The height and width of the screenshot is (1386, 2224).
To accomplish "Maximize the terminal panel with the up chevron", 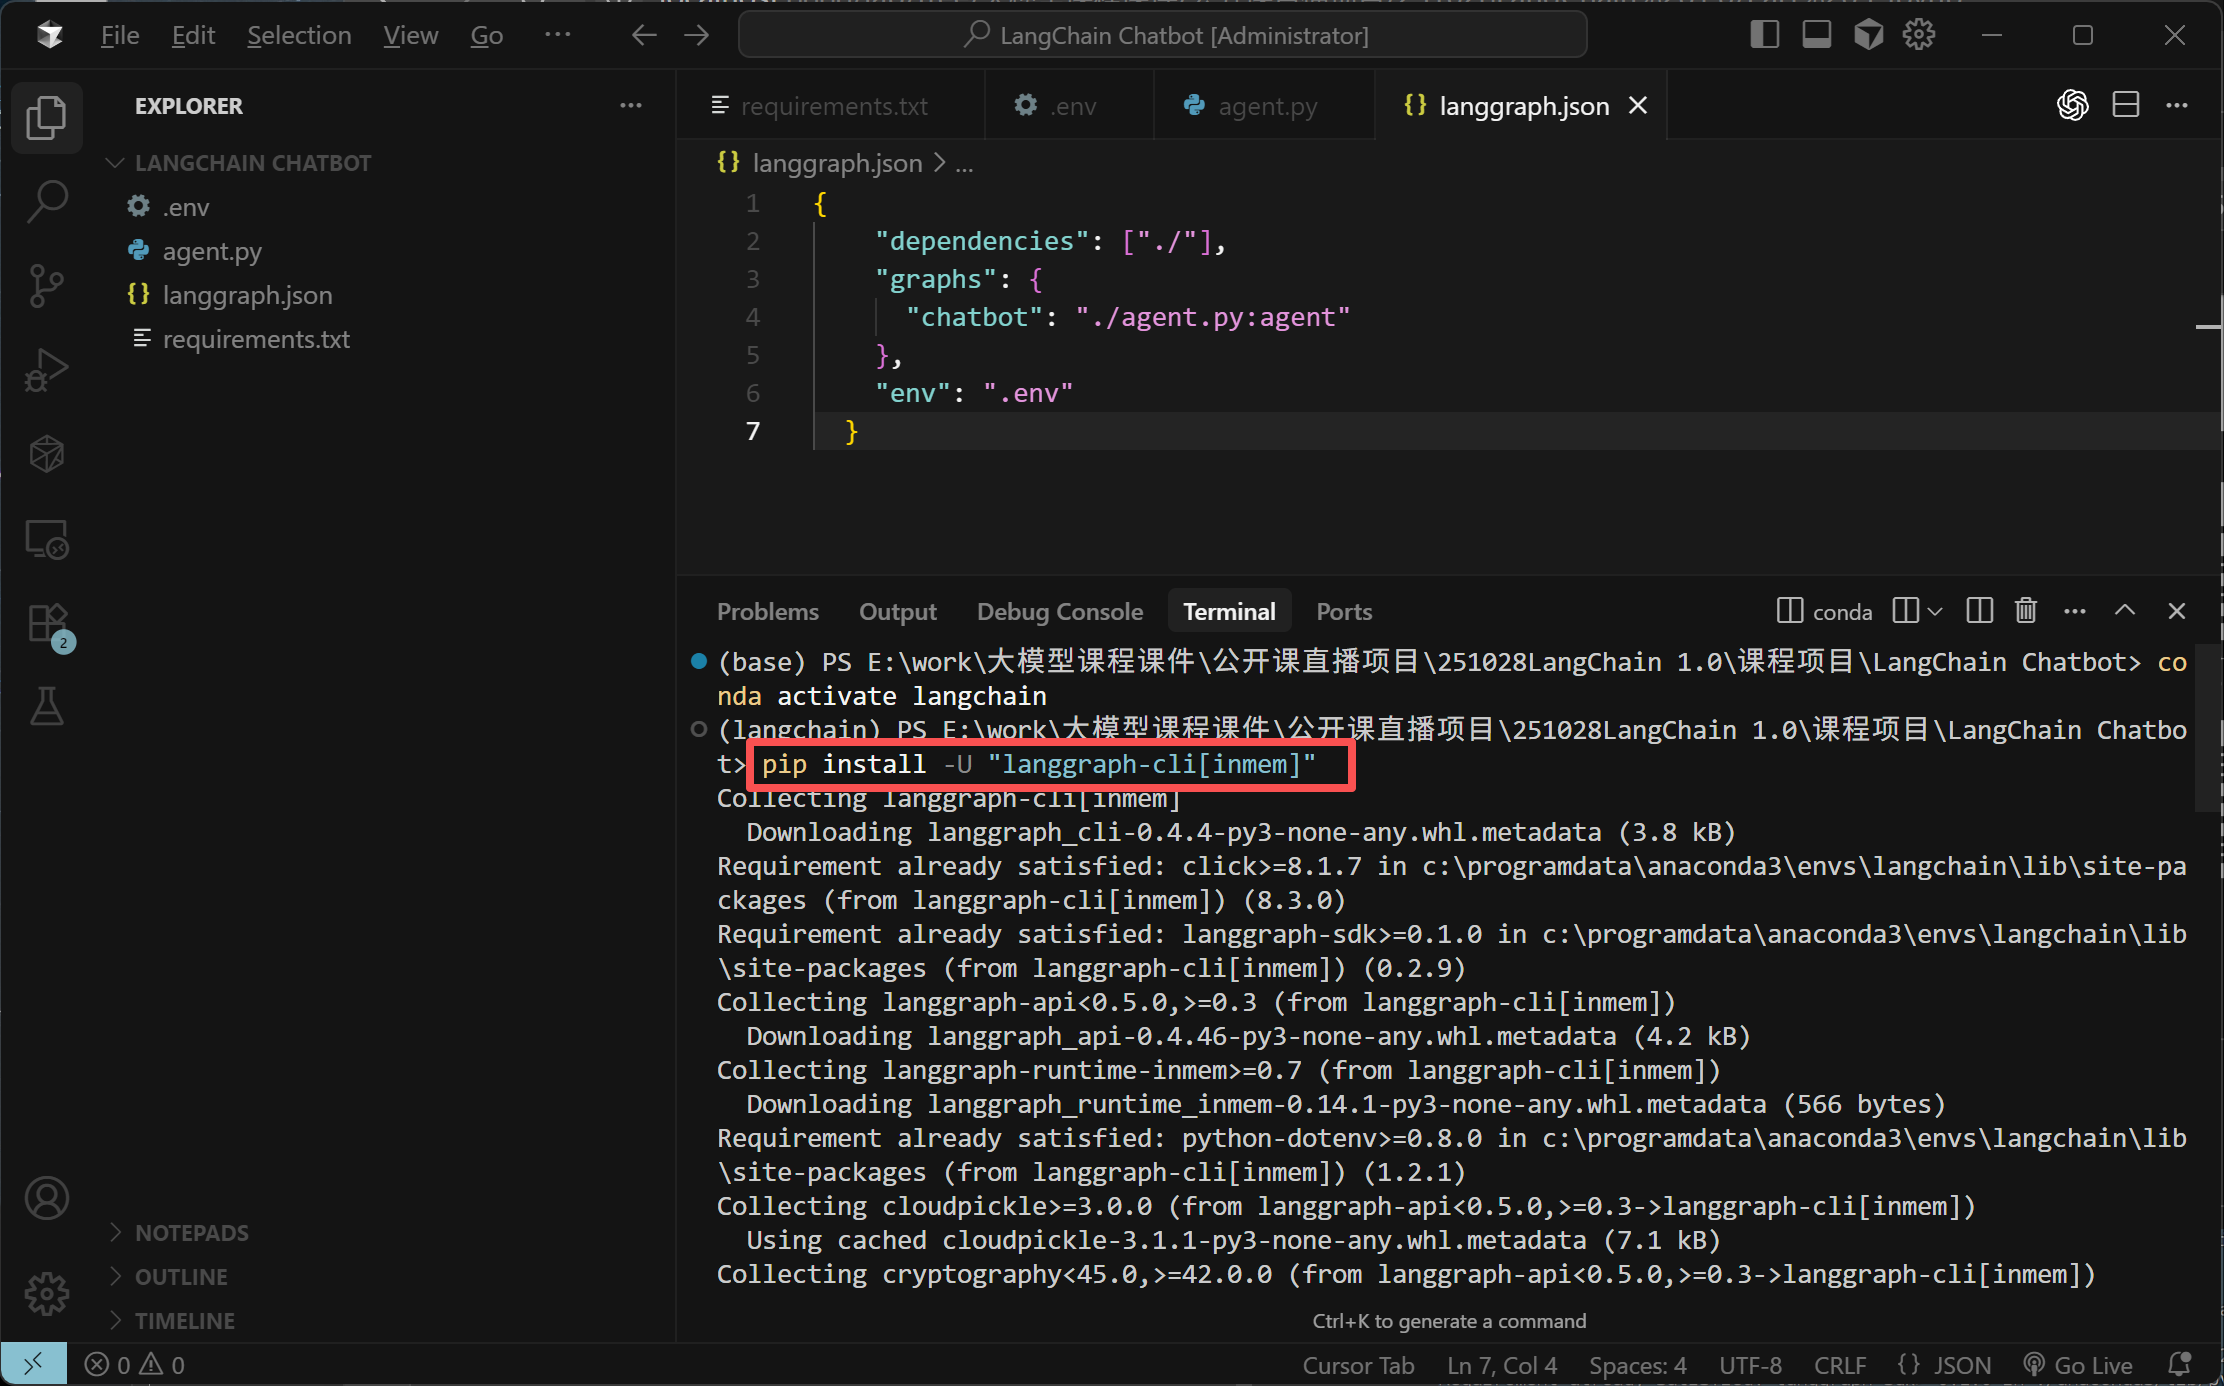I will tap(2125, 610).
